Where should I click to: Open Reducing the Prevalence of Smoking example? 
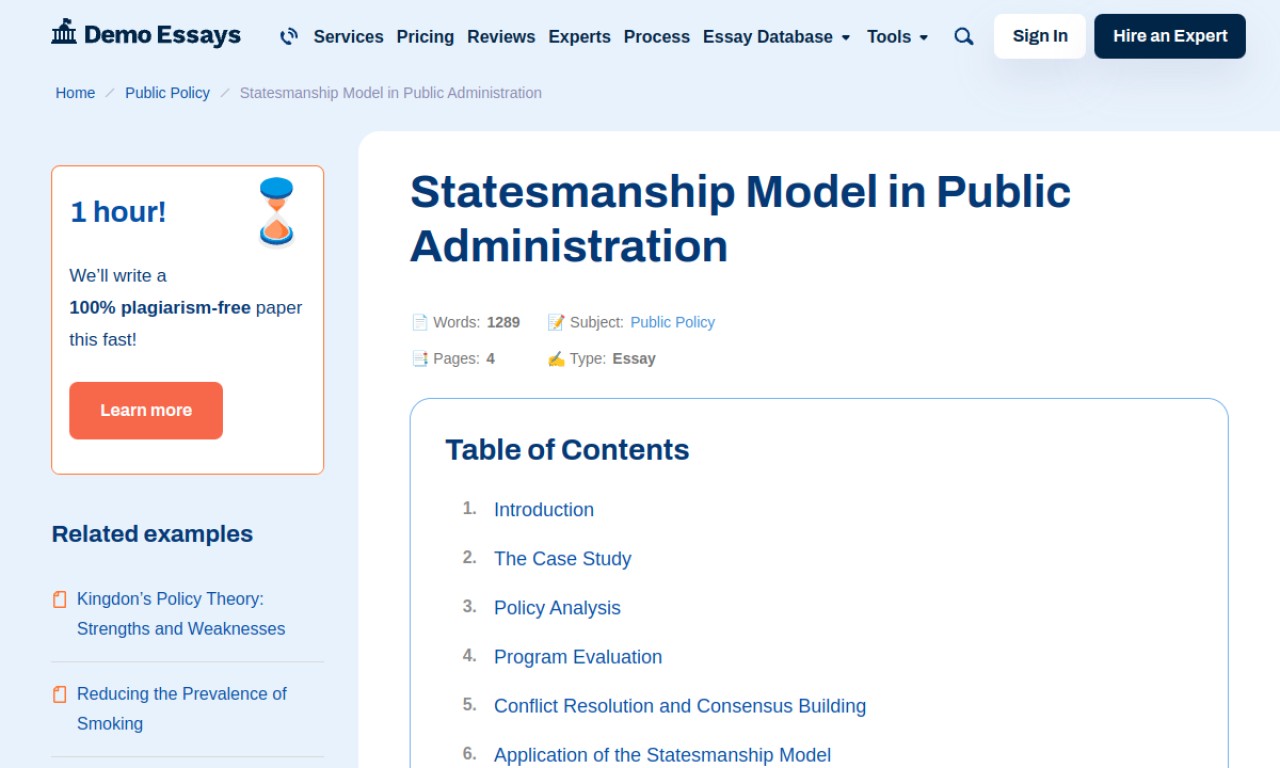point(182,709)
